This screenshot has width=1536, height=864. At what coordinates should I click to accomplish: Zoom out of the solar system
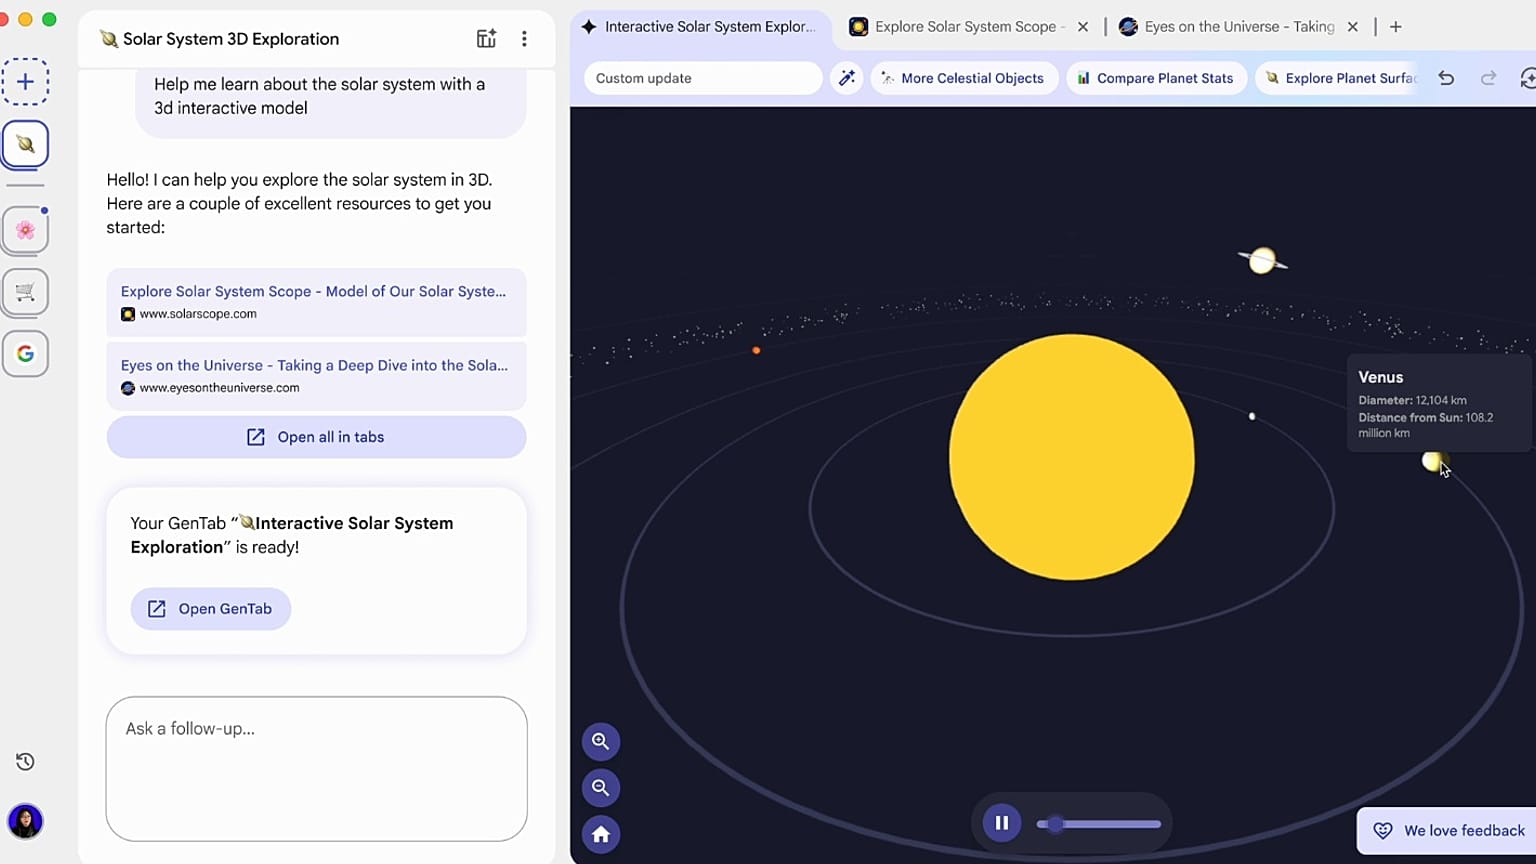(601, 788)
